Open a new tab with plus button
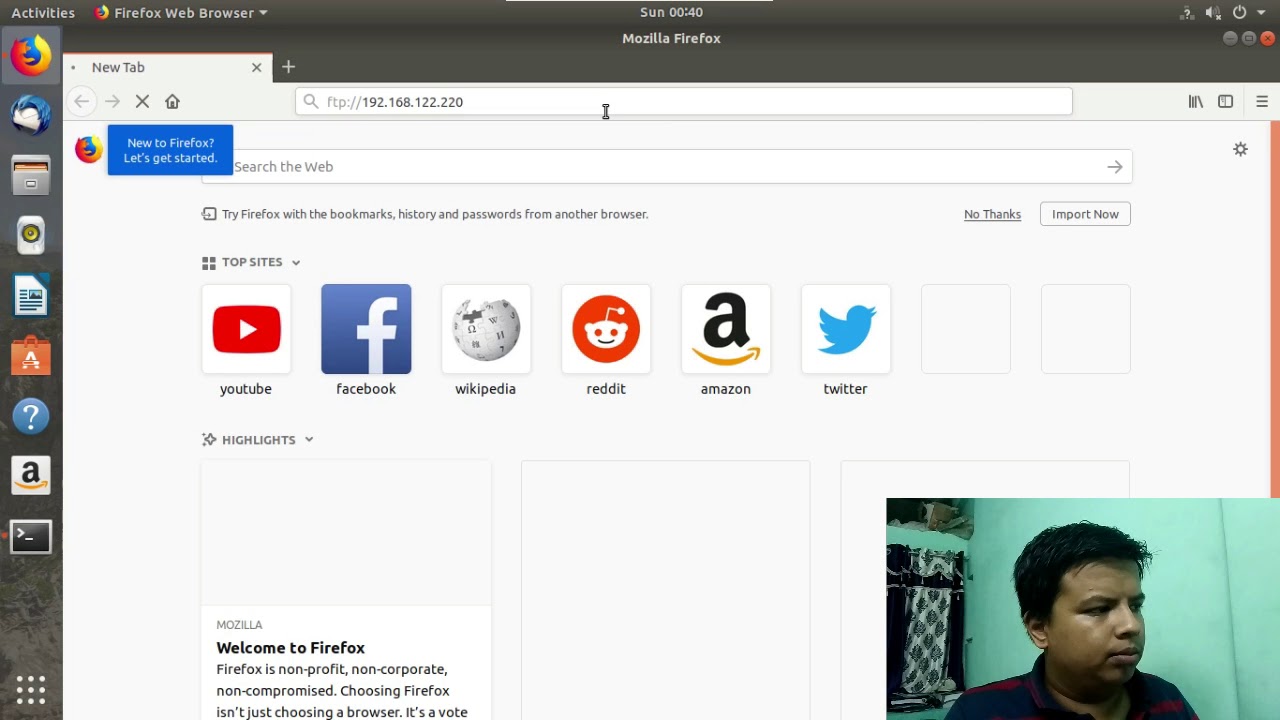Image resolution: width=1280 pixels, height=720 pixels. (288, 67)
